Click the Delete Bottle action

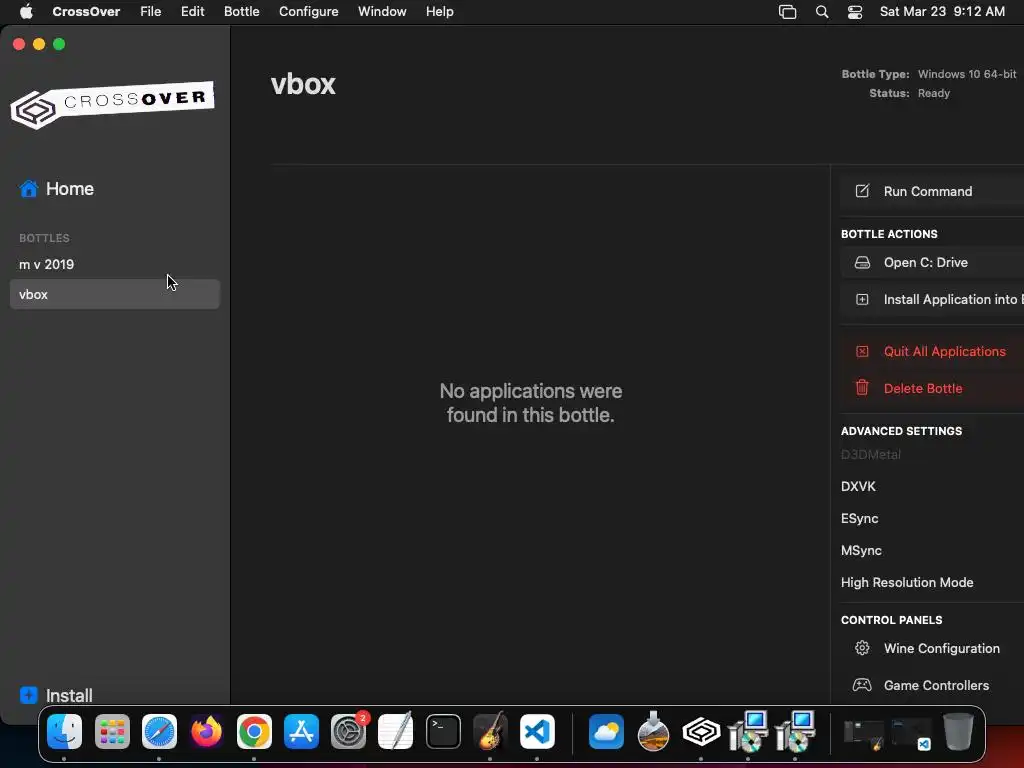click(932, 388)
